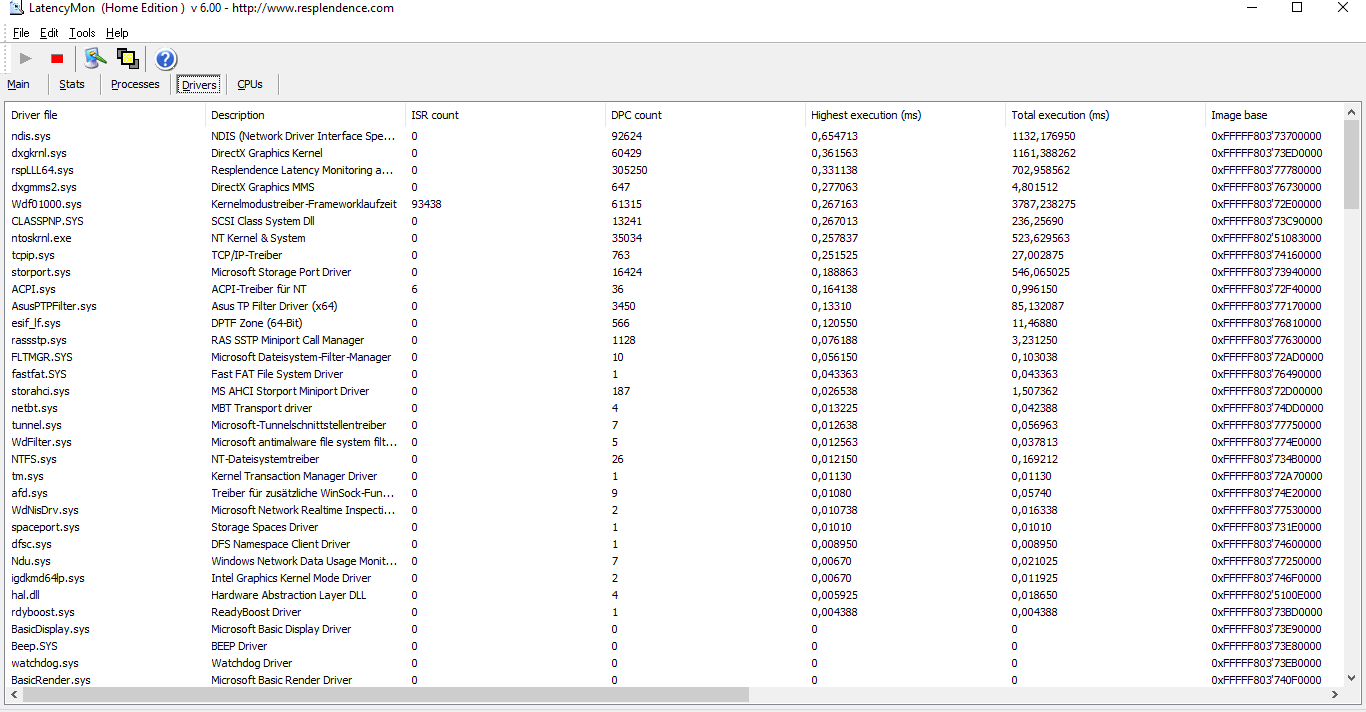Screen dimensions: 1366x712
Task: Open the Help menu
Action: [117, 33]
